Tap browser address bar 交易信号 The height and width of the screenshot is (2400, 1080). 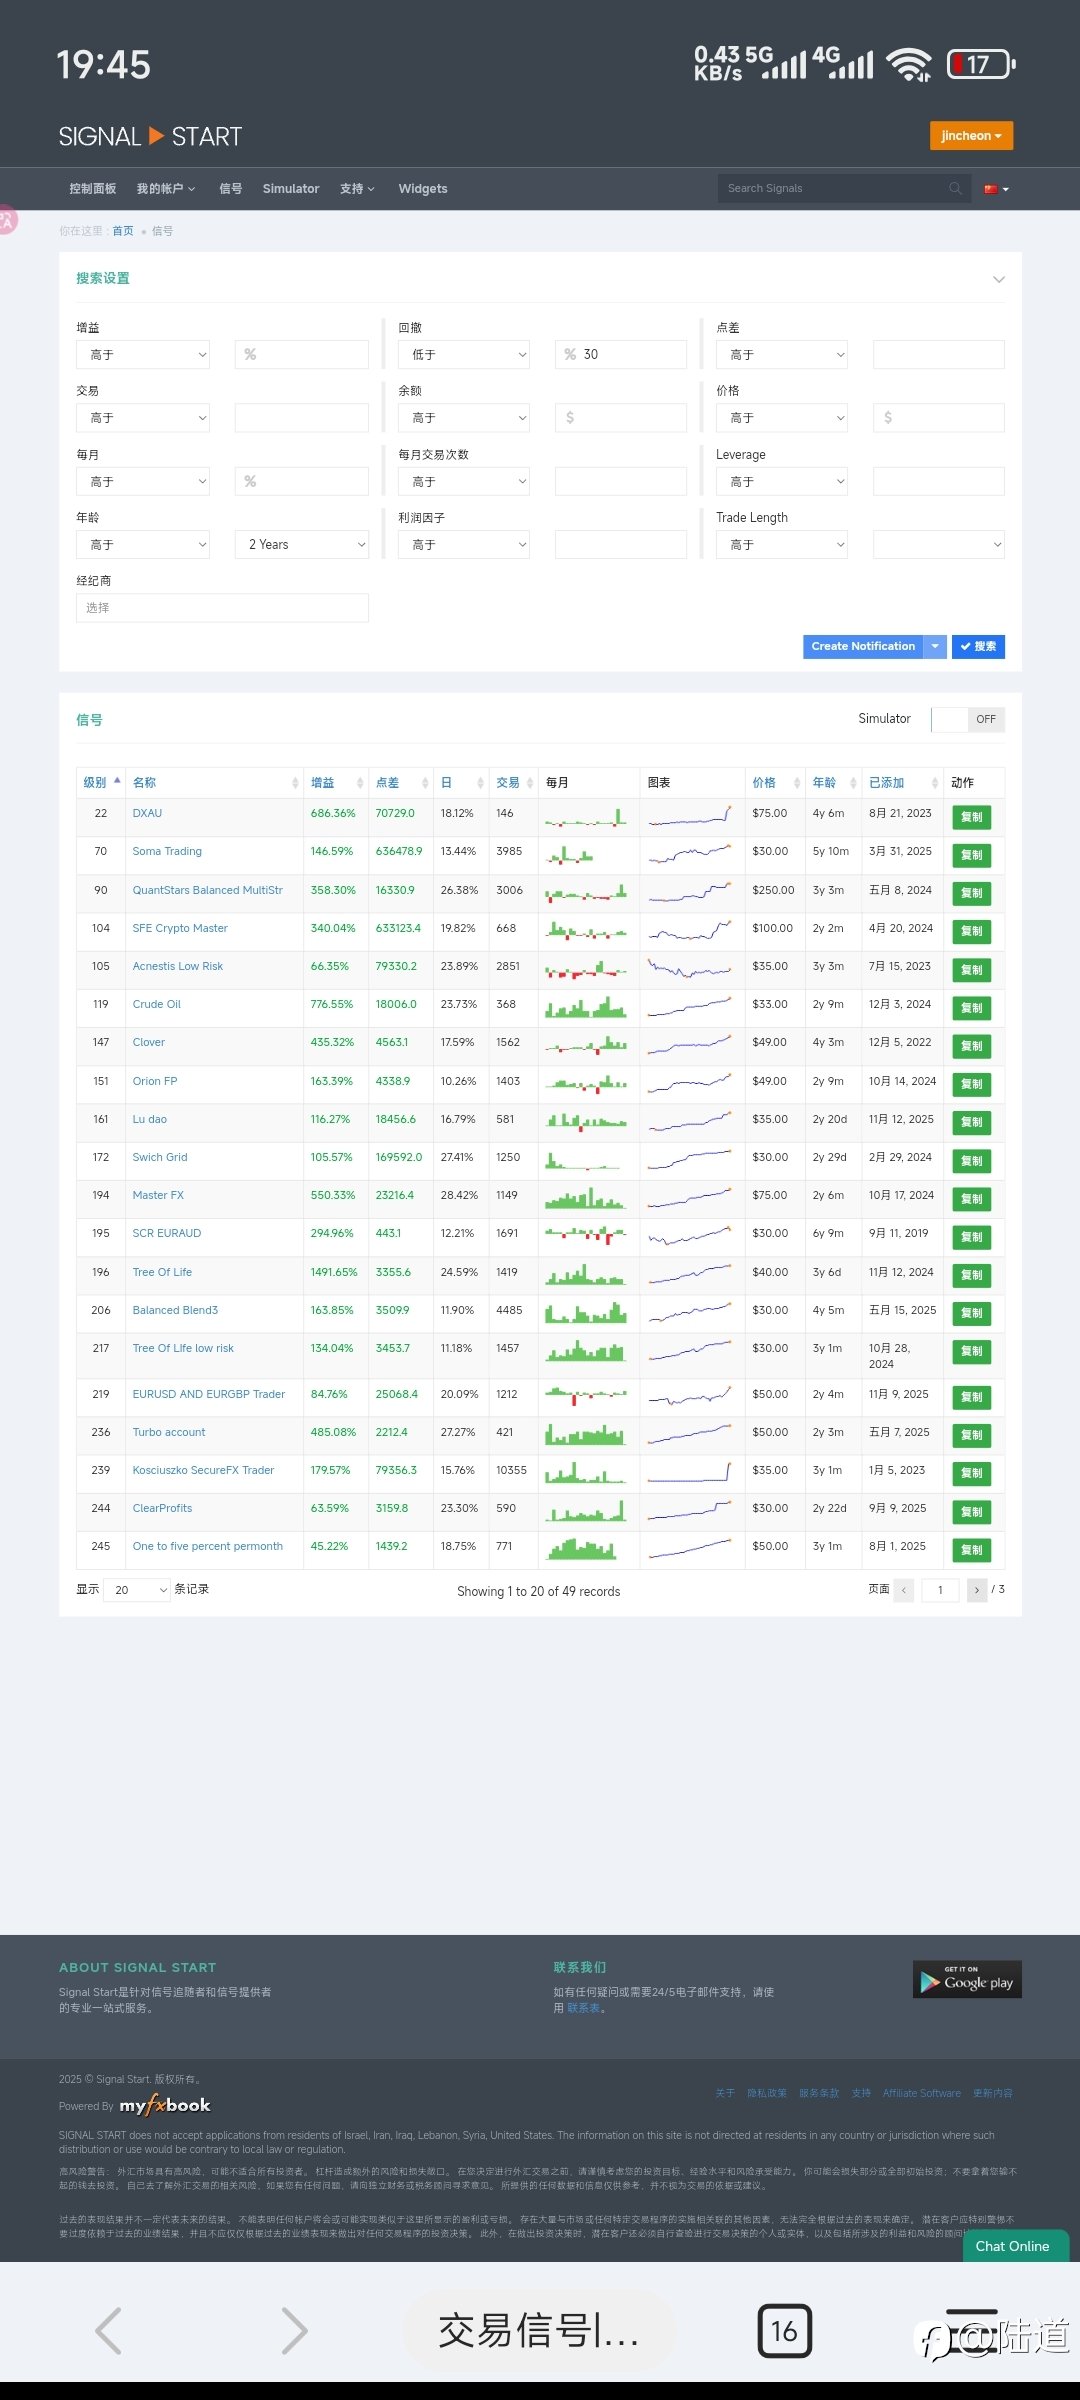pos(539,2331)
